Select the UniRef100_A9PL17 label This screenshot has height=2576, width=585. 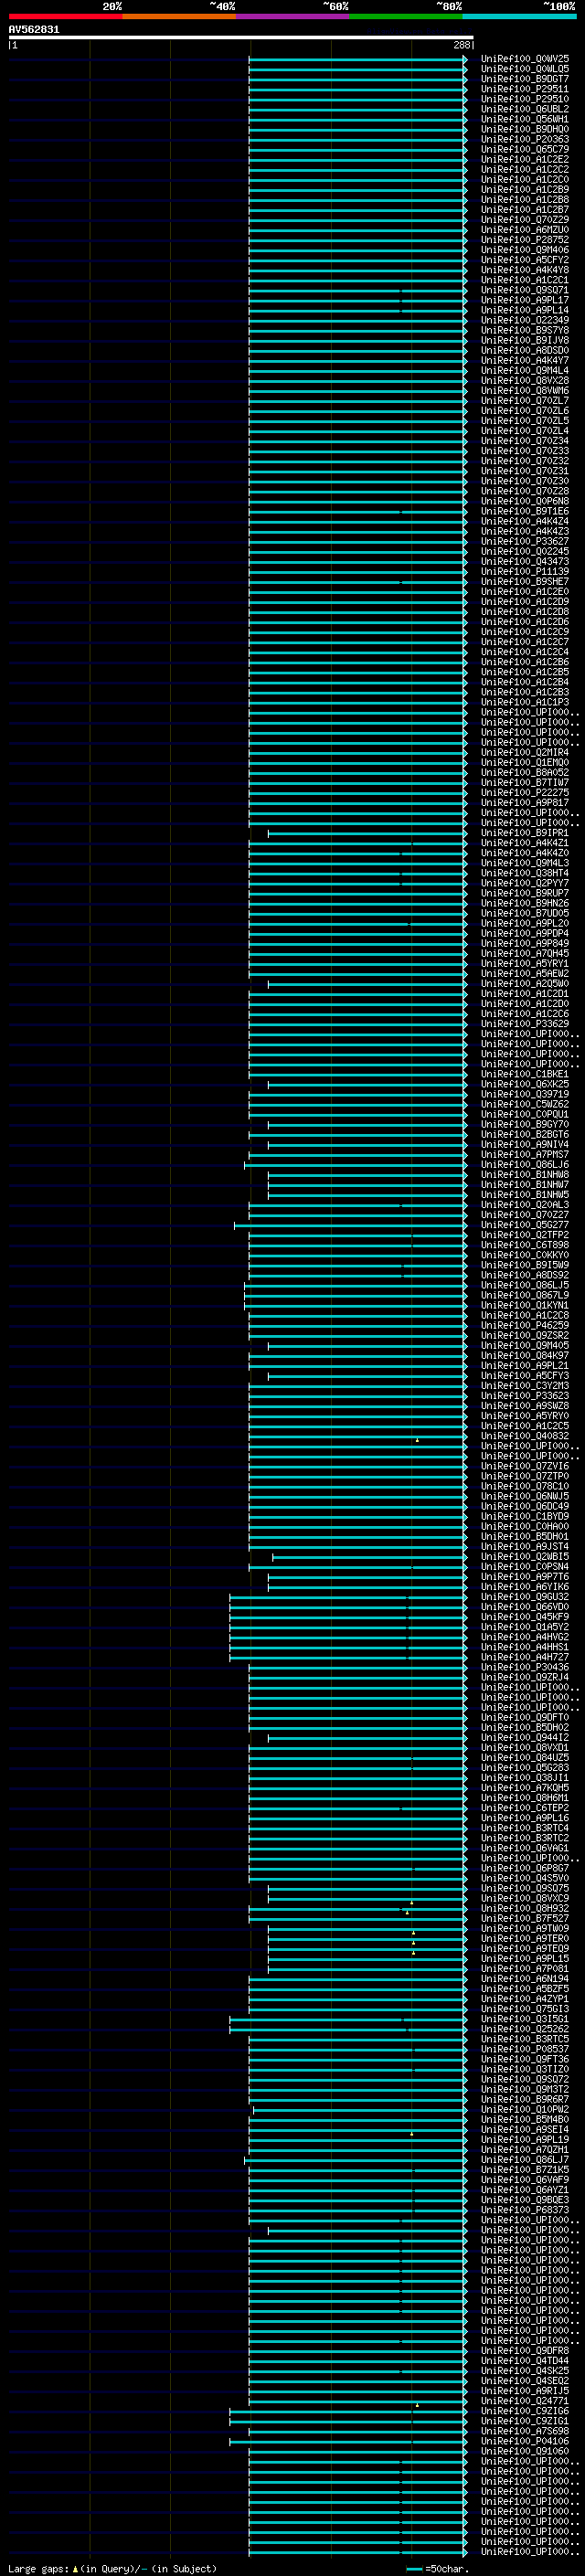point(525,300)
